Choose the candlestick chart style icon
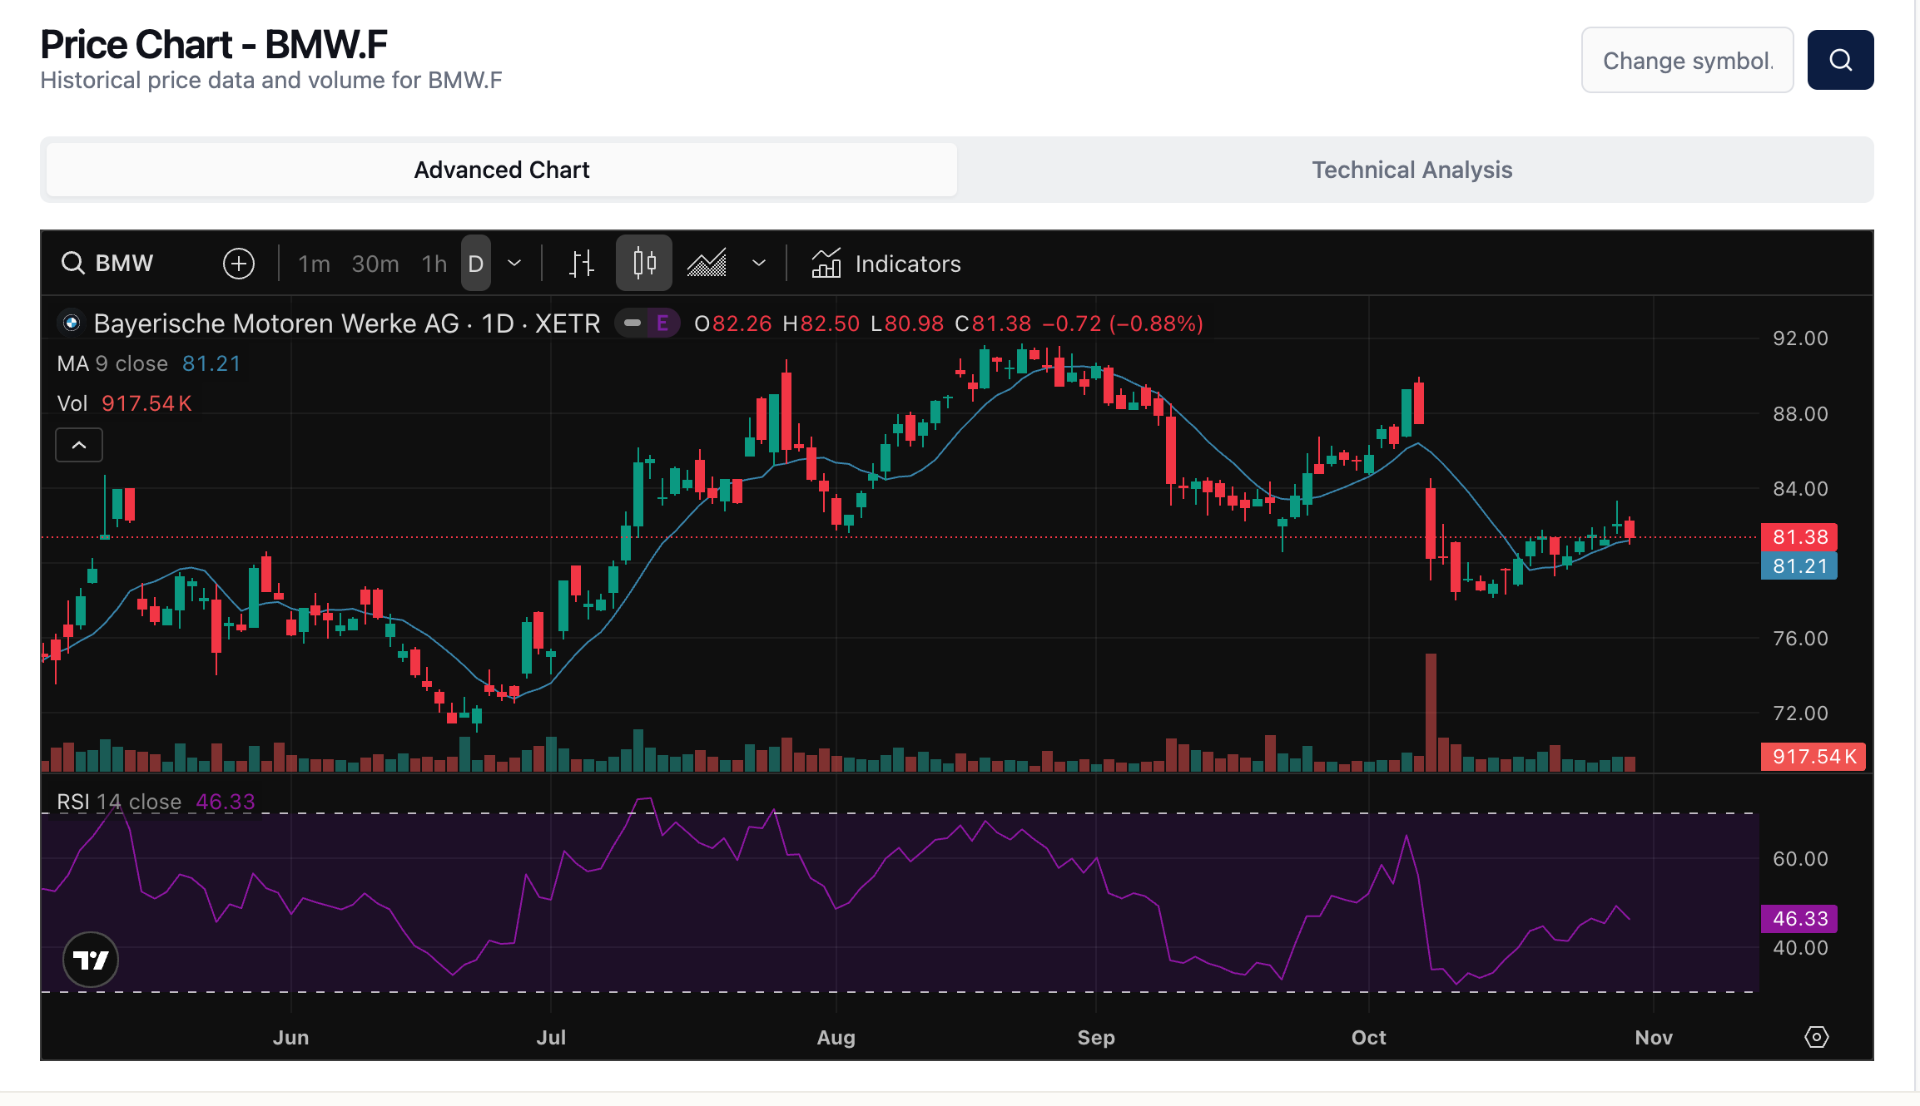The image size is (1920, 1106). coord(644,263)
